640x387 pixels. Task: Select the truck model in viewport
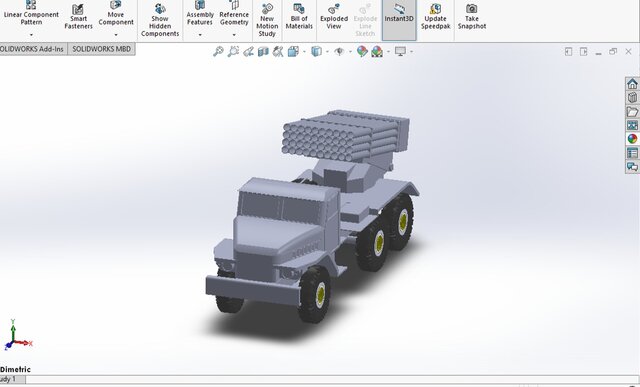[312, 216]
